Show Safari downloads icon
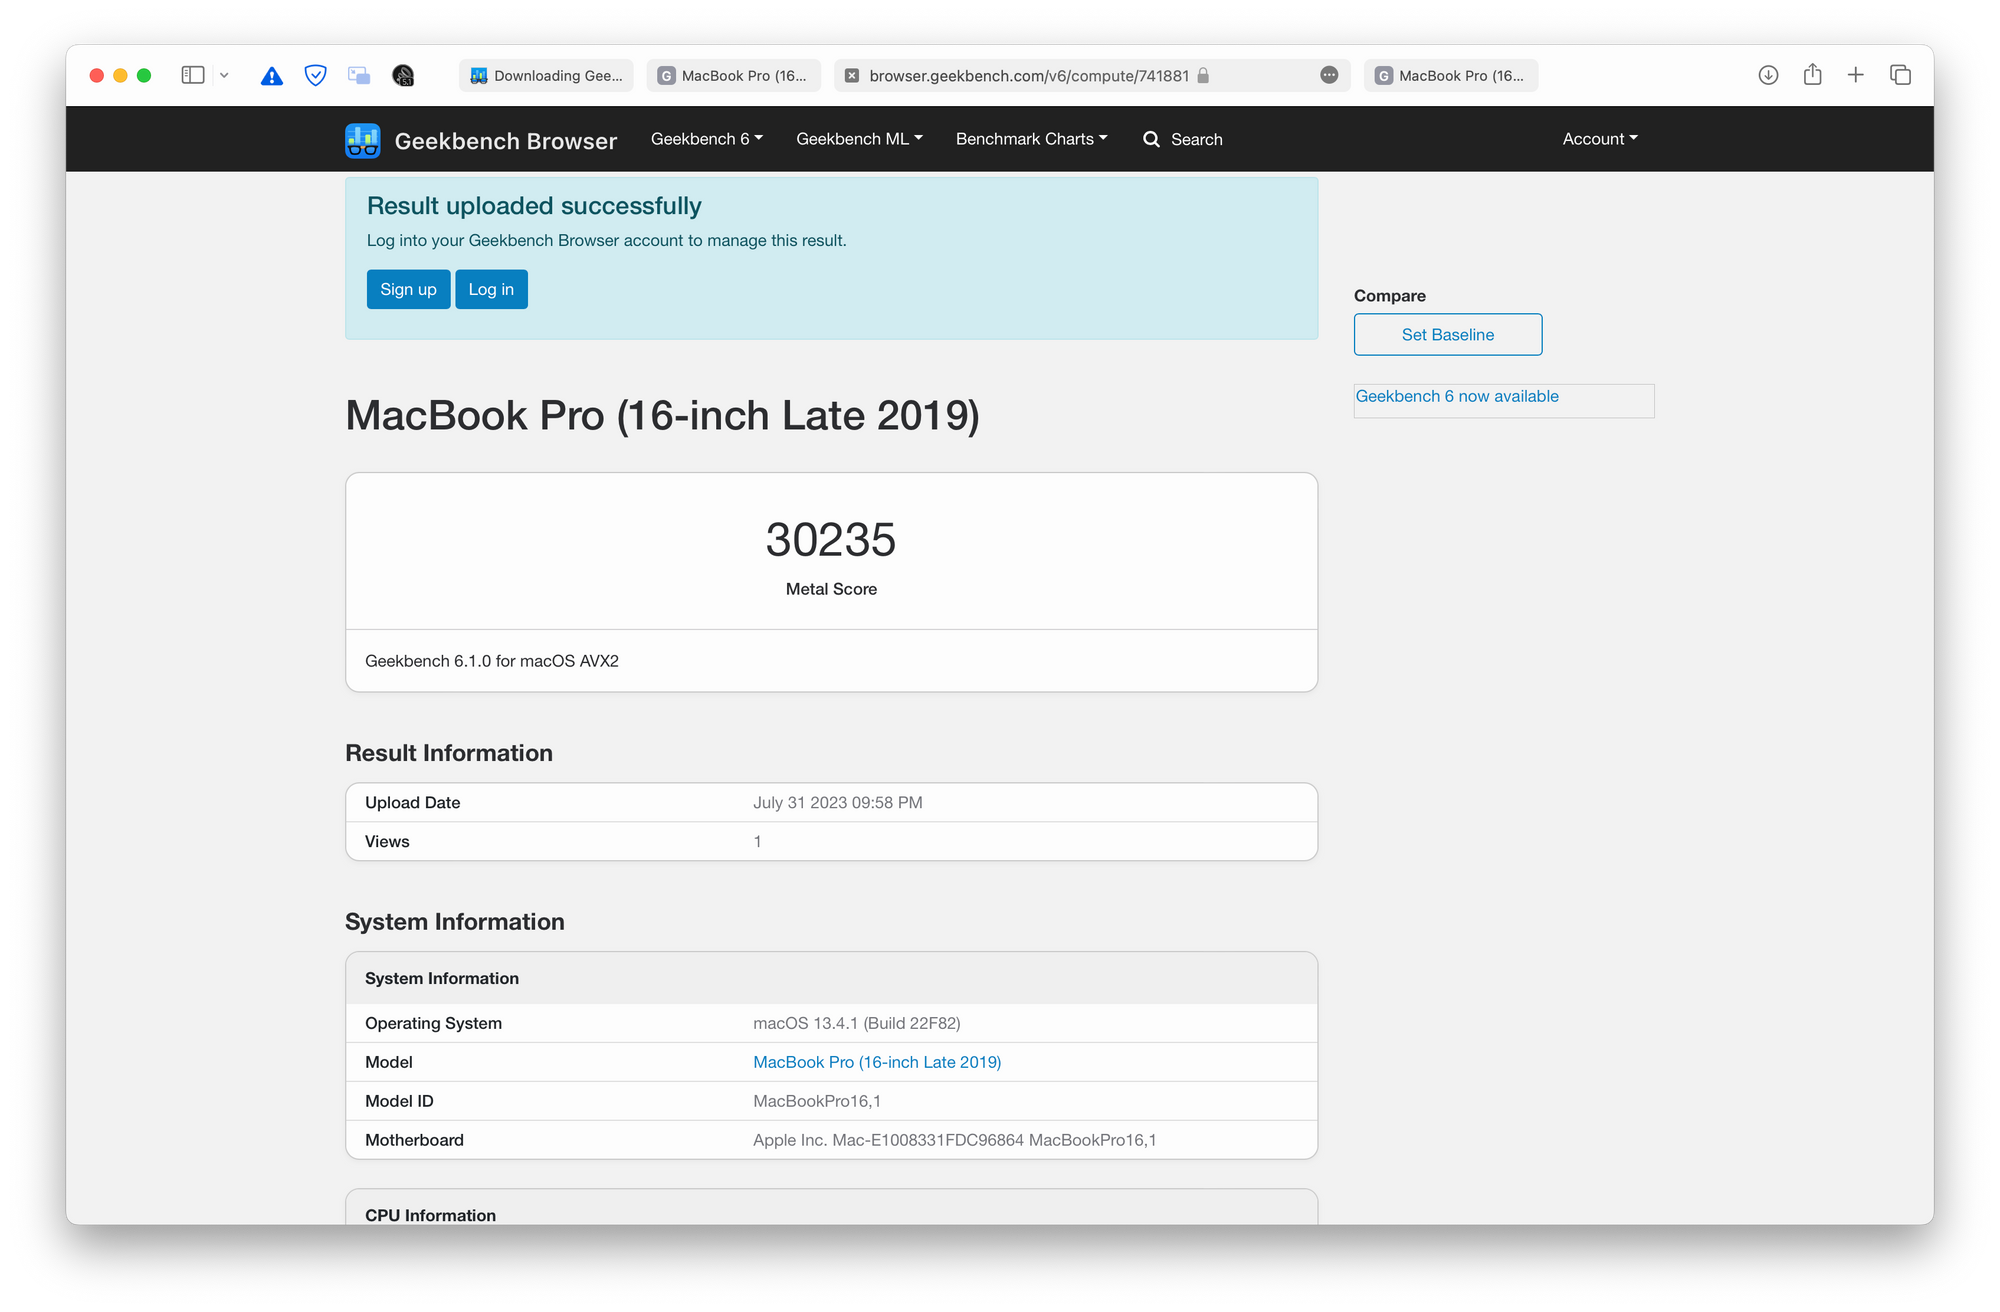The width and height of the screenshot is (2000, 1312). (x=1768, y=75)
